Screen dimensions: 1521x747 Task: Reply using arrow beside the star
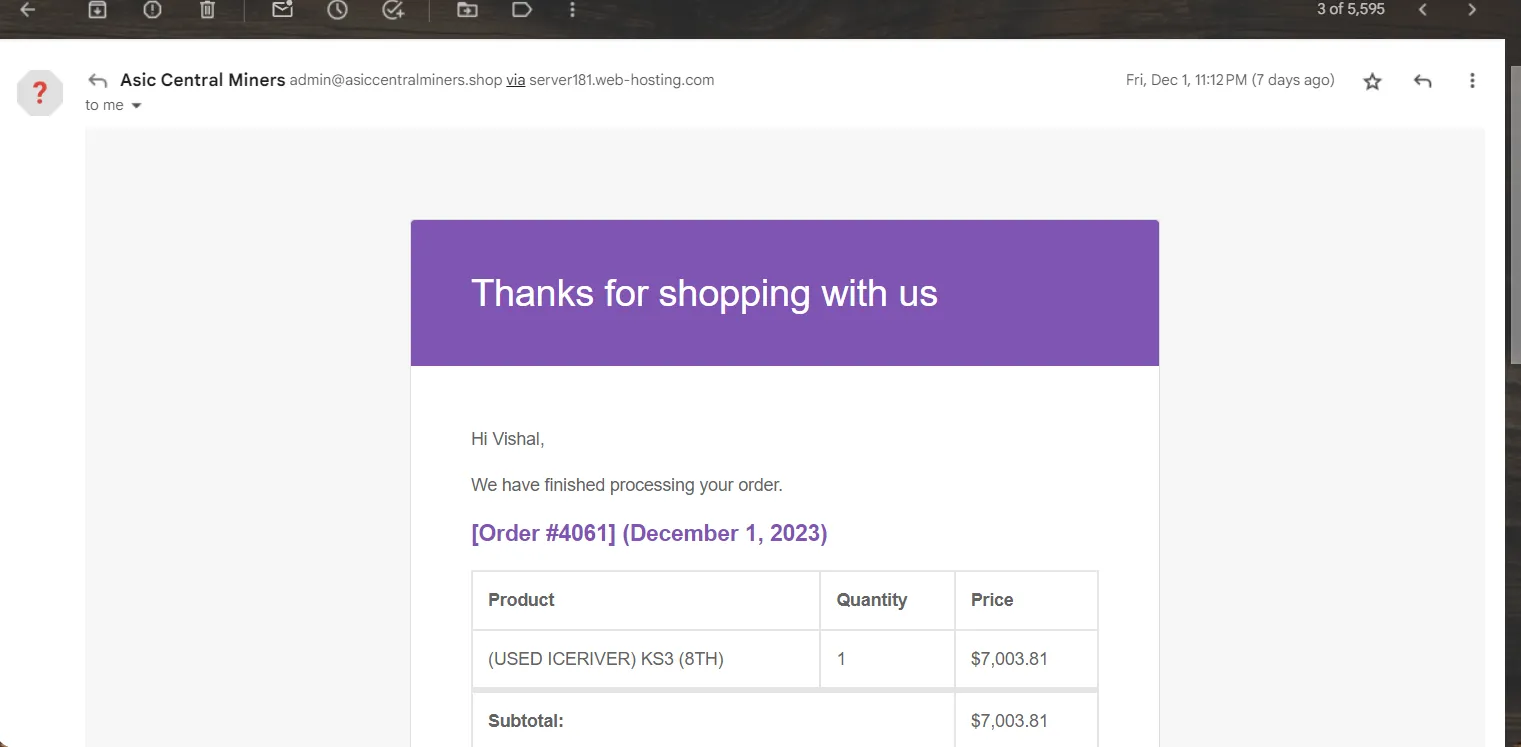(1423, 81)
